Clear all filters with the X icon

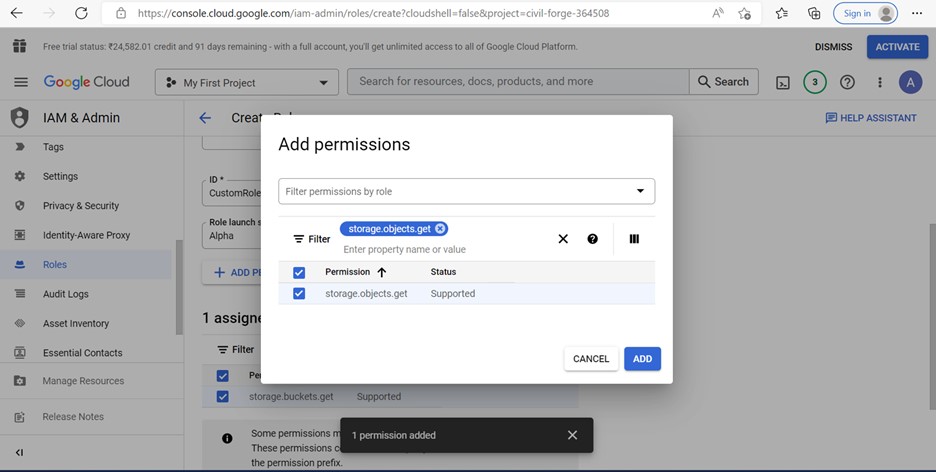coord(563,239)
